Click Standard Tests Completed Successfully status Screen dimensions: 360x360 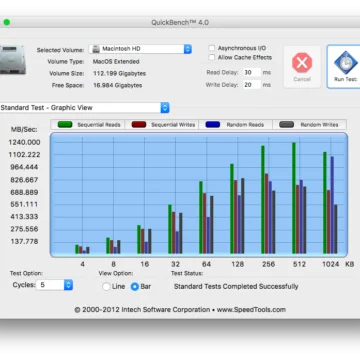236,286
